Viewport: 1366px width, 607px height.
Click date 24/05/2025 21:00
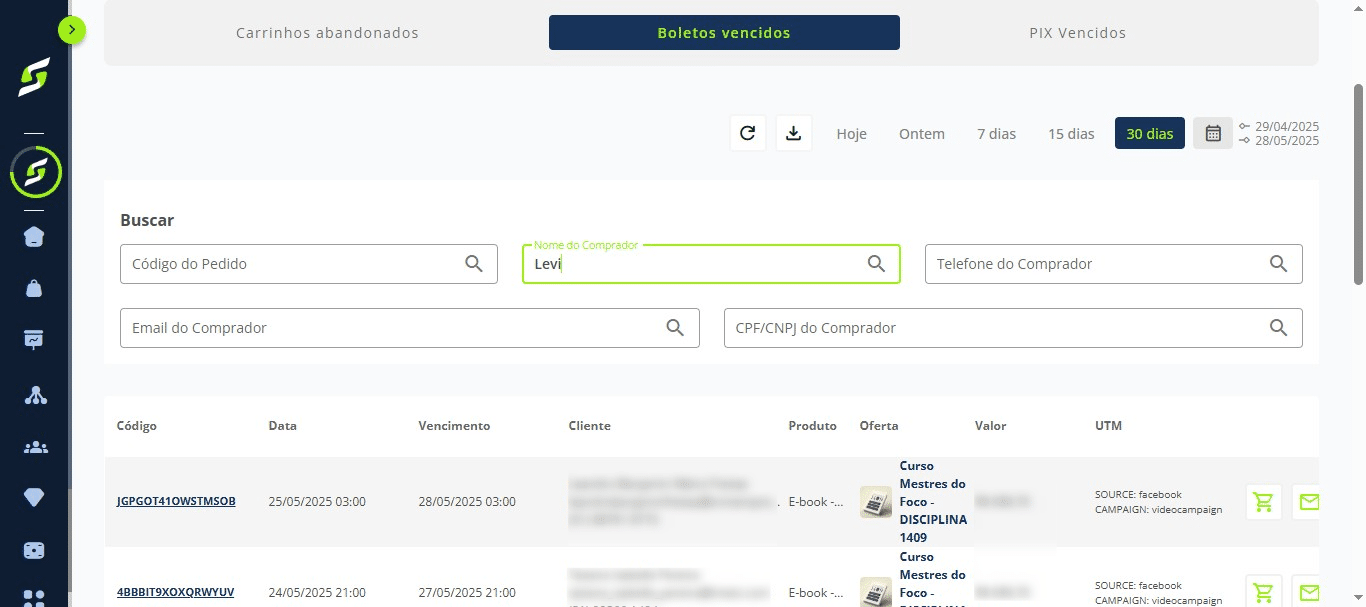tap(317, 593)
